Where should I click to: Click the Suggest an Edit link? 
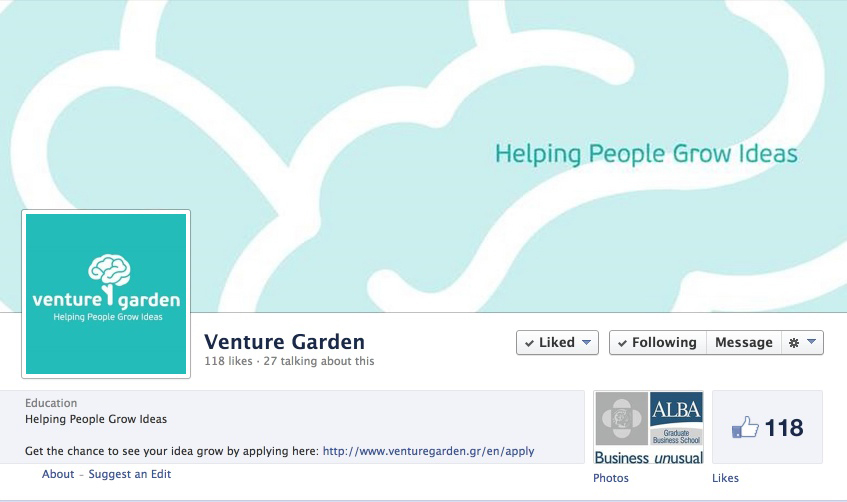coord(130,474)
